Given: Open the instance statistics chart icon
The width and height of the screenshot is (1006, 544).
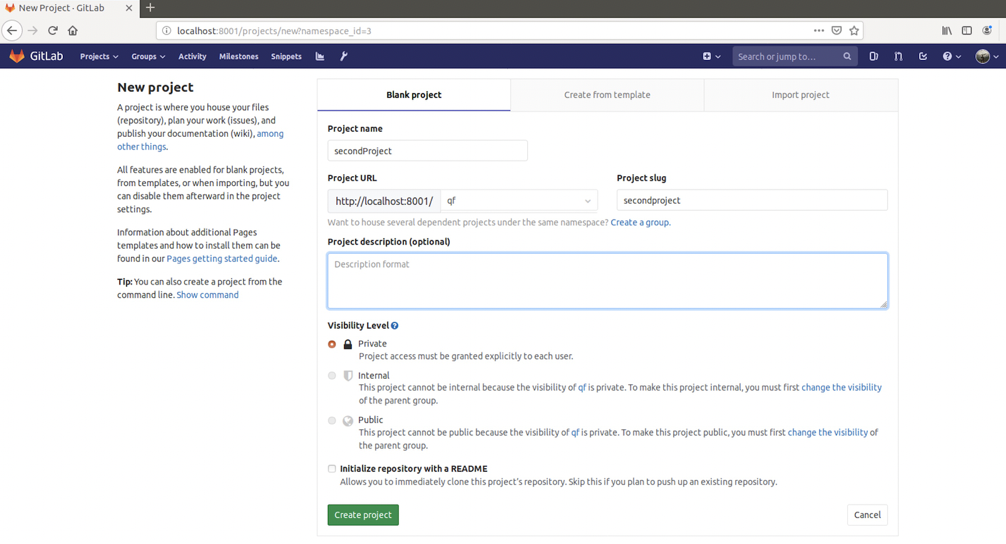Looking at the screenshot, I should click(320, 56).
